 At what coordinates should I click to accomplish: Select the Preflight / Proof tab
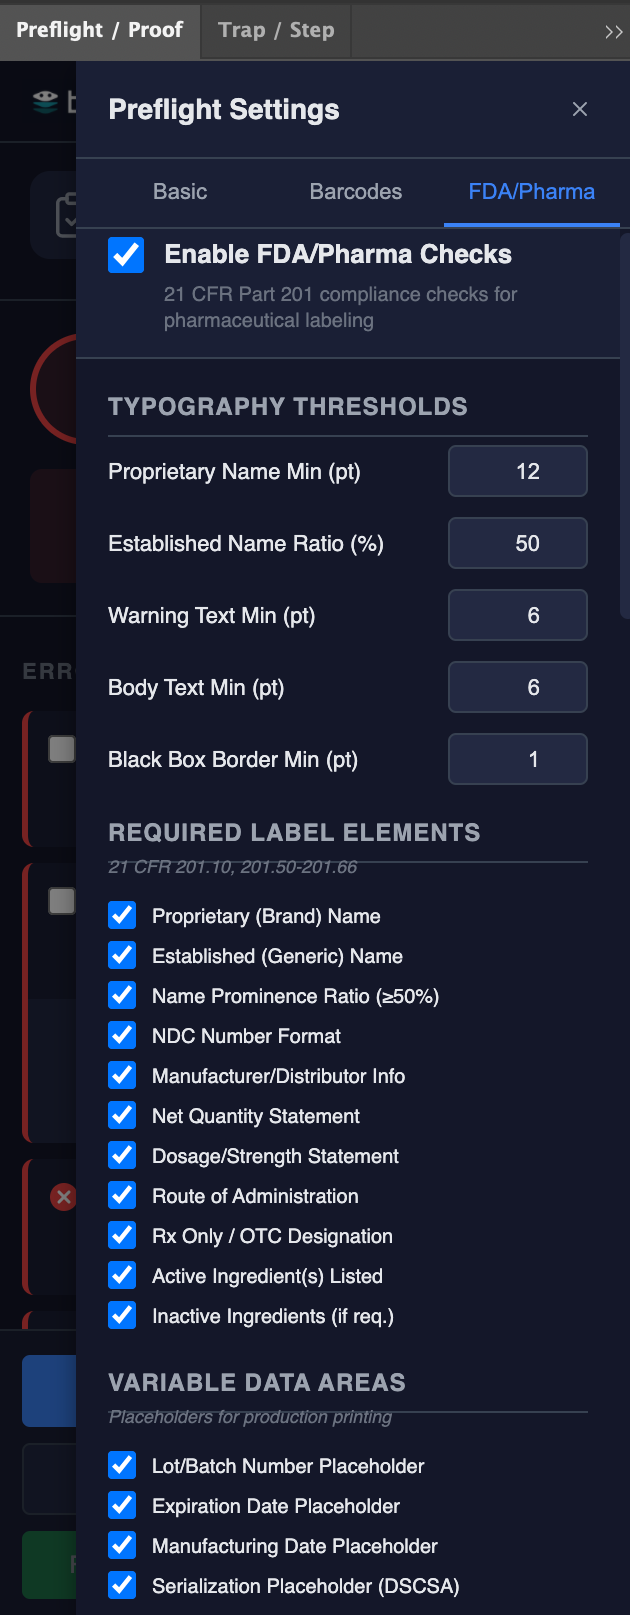pos(100,30)
